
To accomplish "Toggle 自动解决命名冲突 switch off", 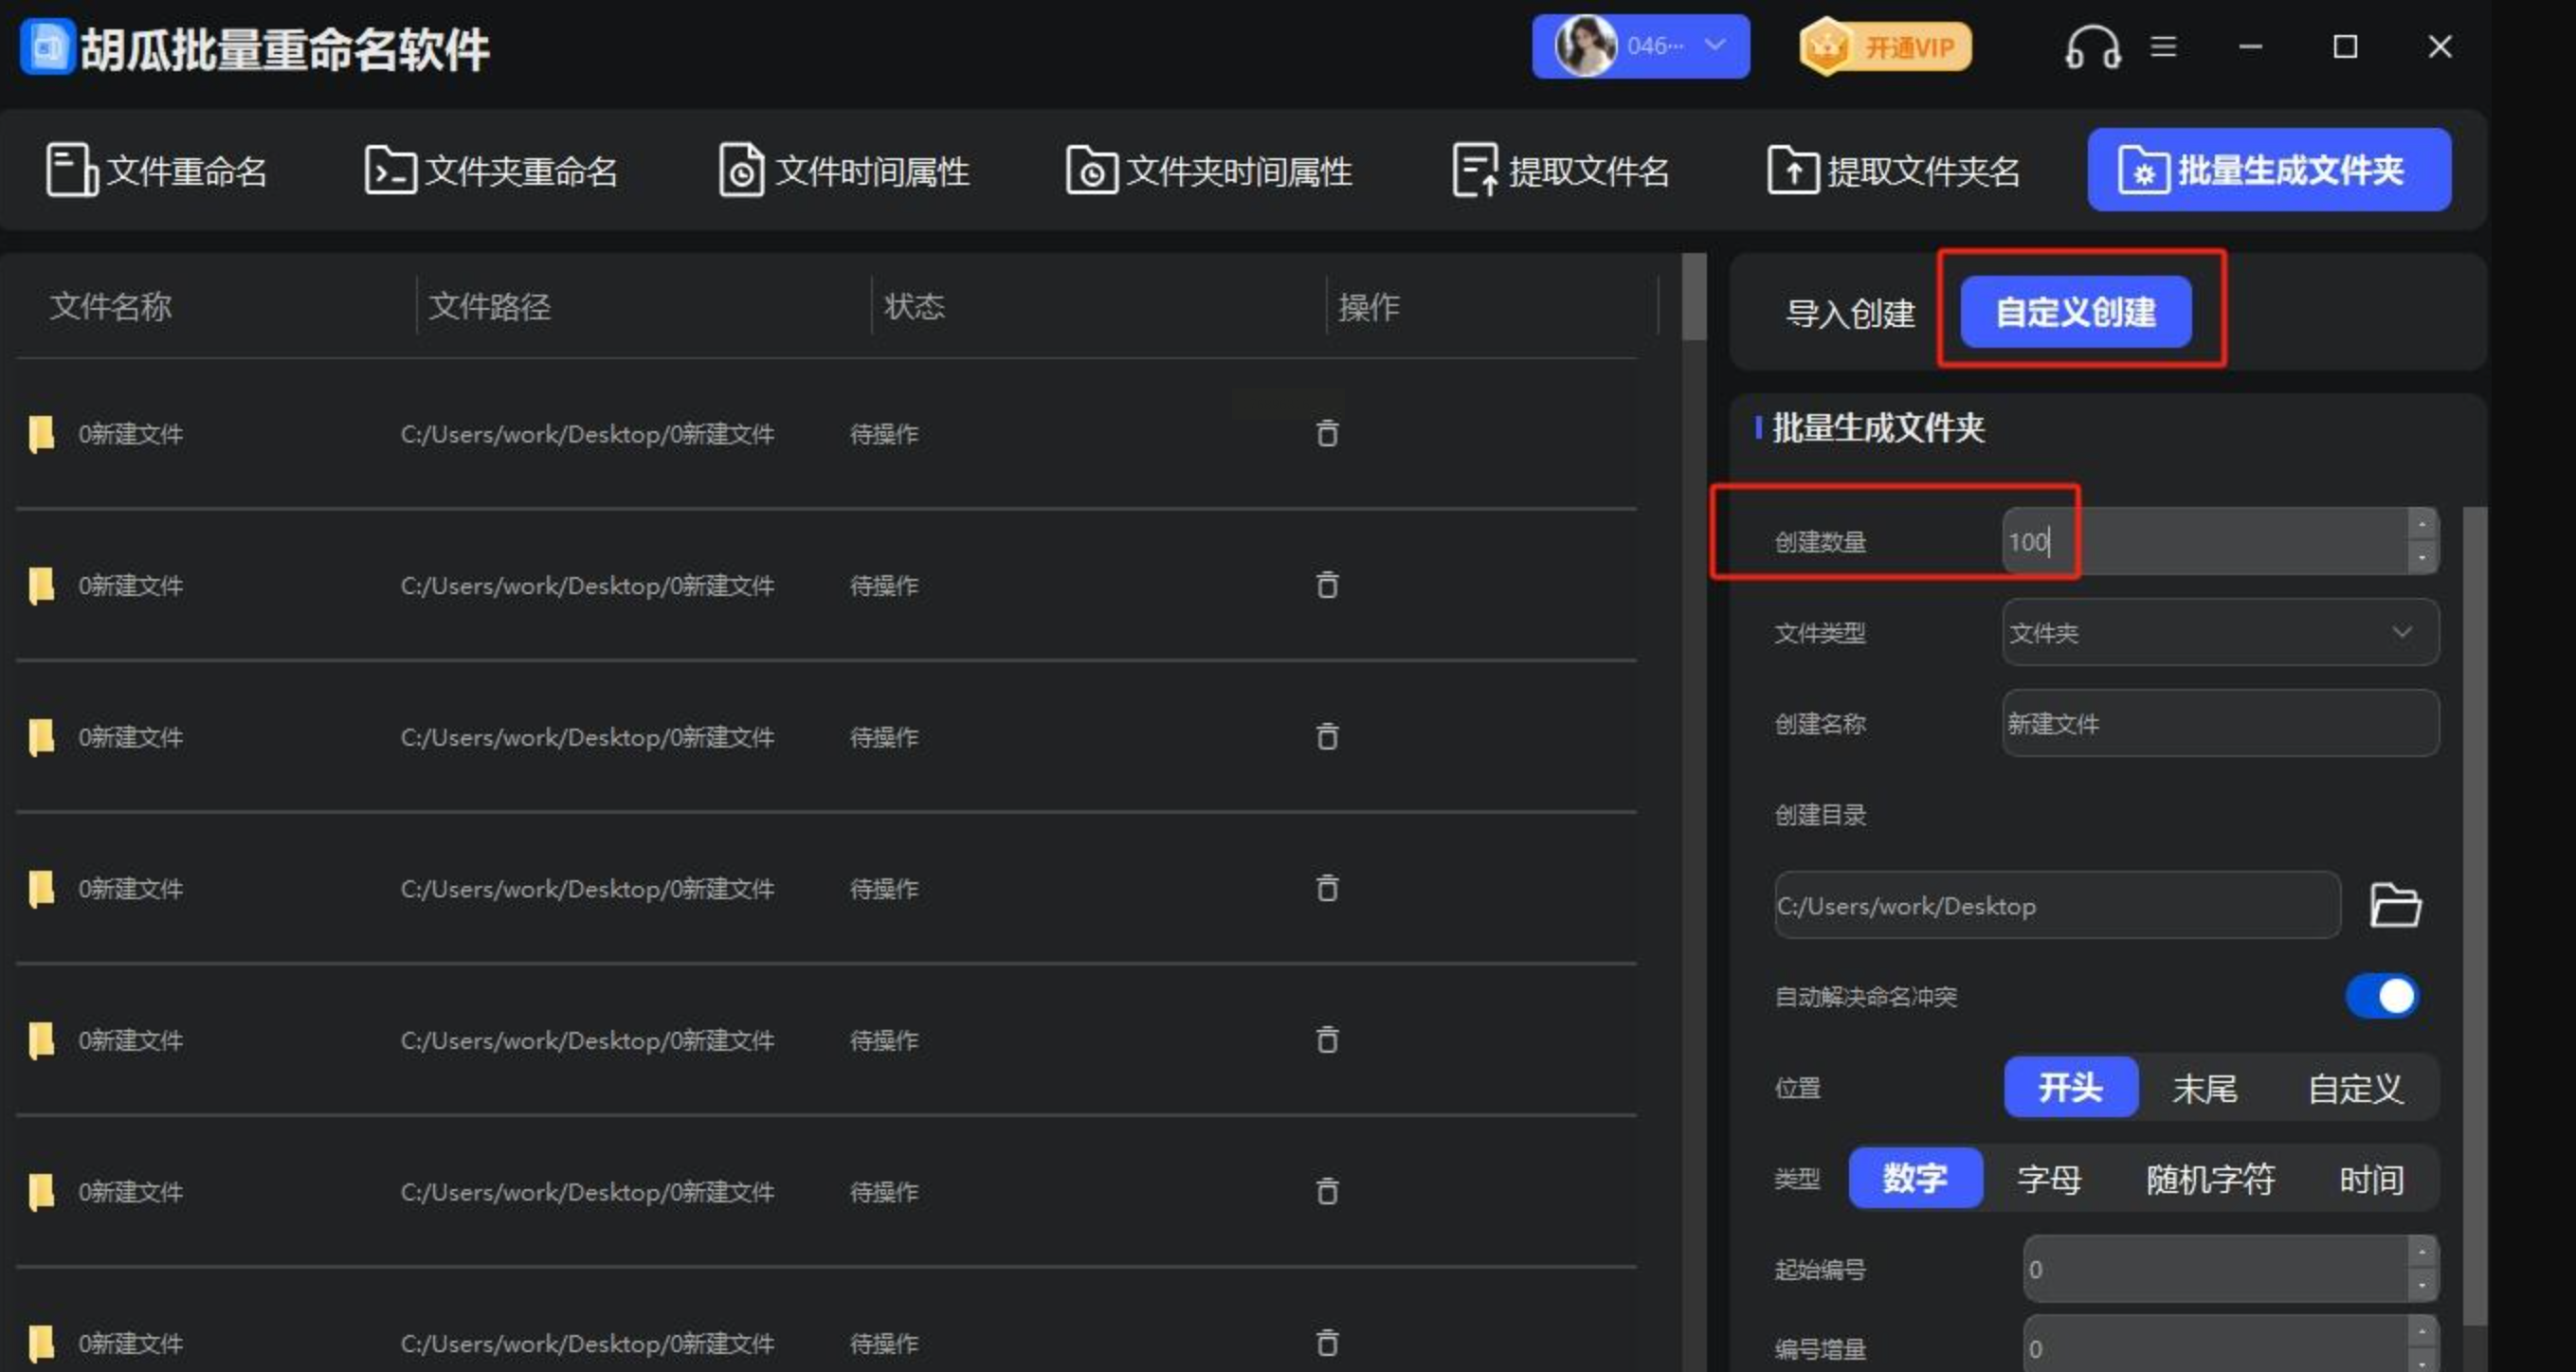I will click(2382, 996).
